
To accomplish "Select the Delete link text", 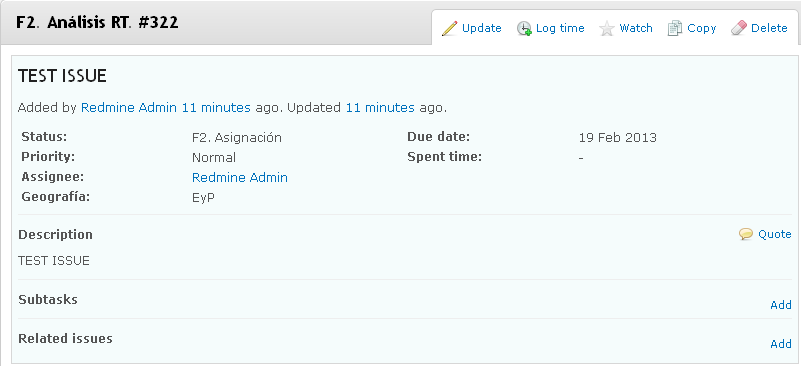I will coord(769,28).
